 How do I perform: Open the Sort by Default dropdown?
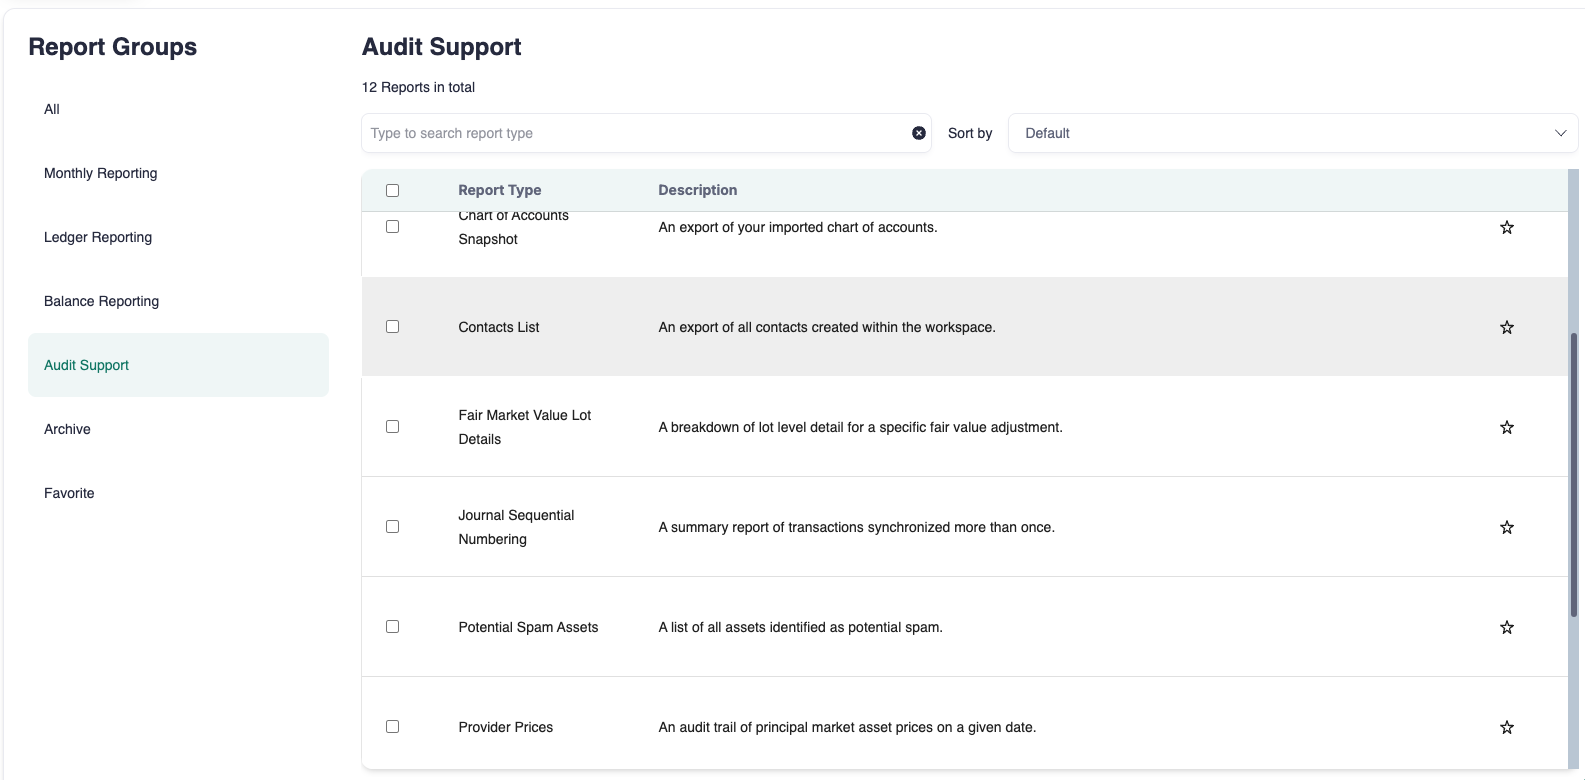coord(1292,133)
